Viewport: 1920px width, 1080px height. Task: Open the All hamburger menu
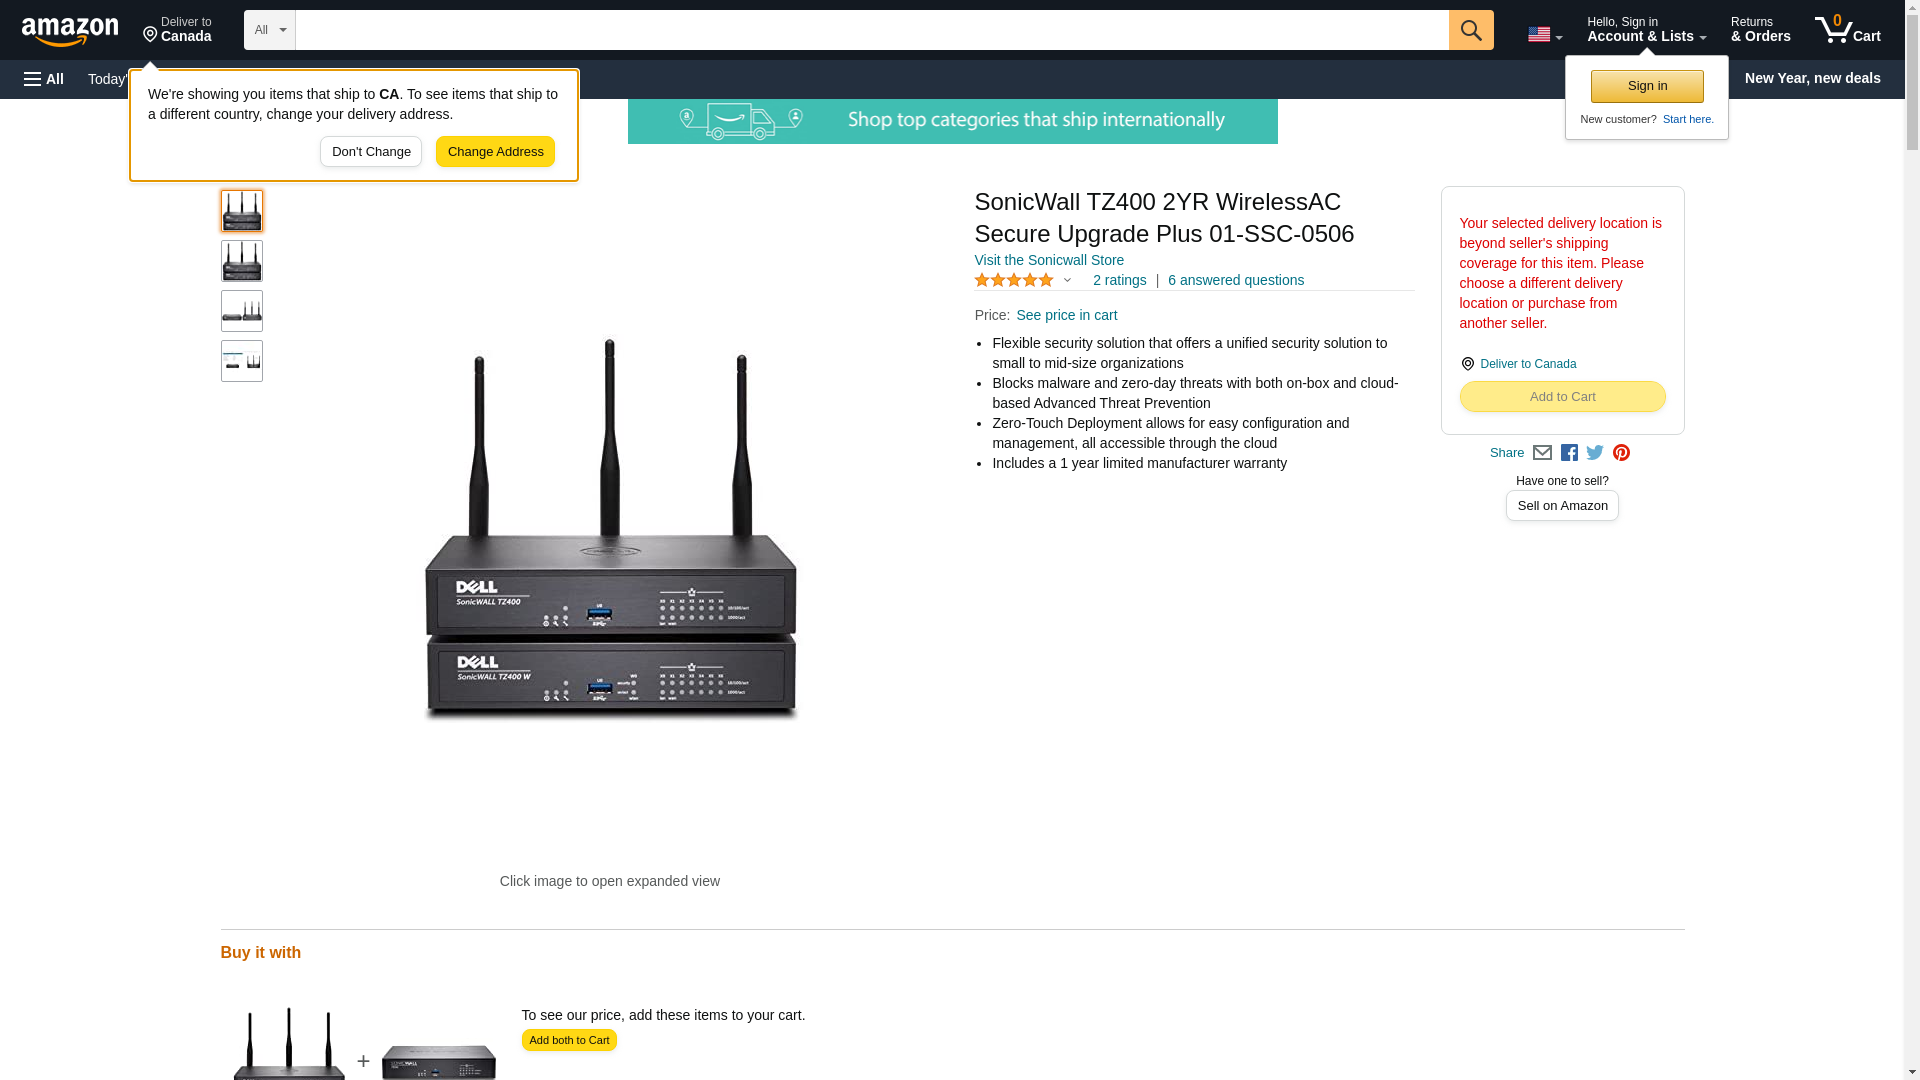coord(44,79)
